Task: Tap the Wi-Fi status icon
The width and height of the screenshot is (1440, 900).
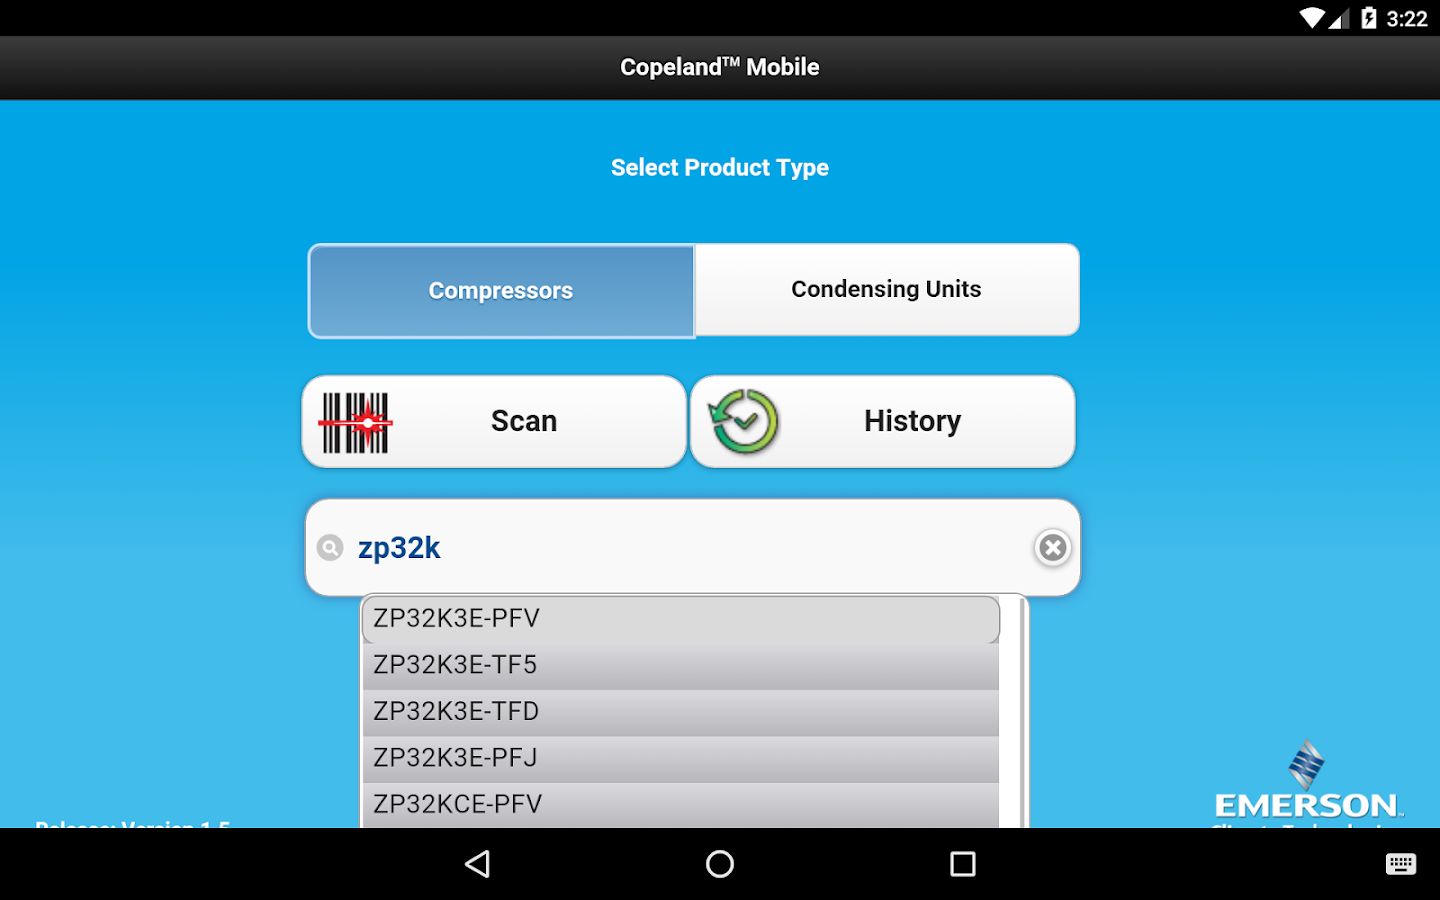Action: (x=1312, y=18)
